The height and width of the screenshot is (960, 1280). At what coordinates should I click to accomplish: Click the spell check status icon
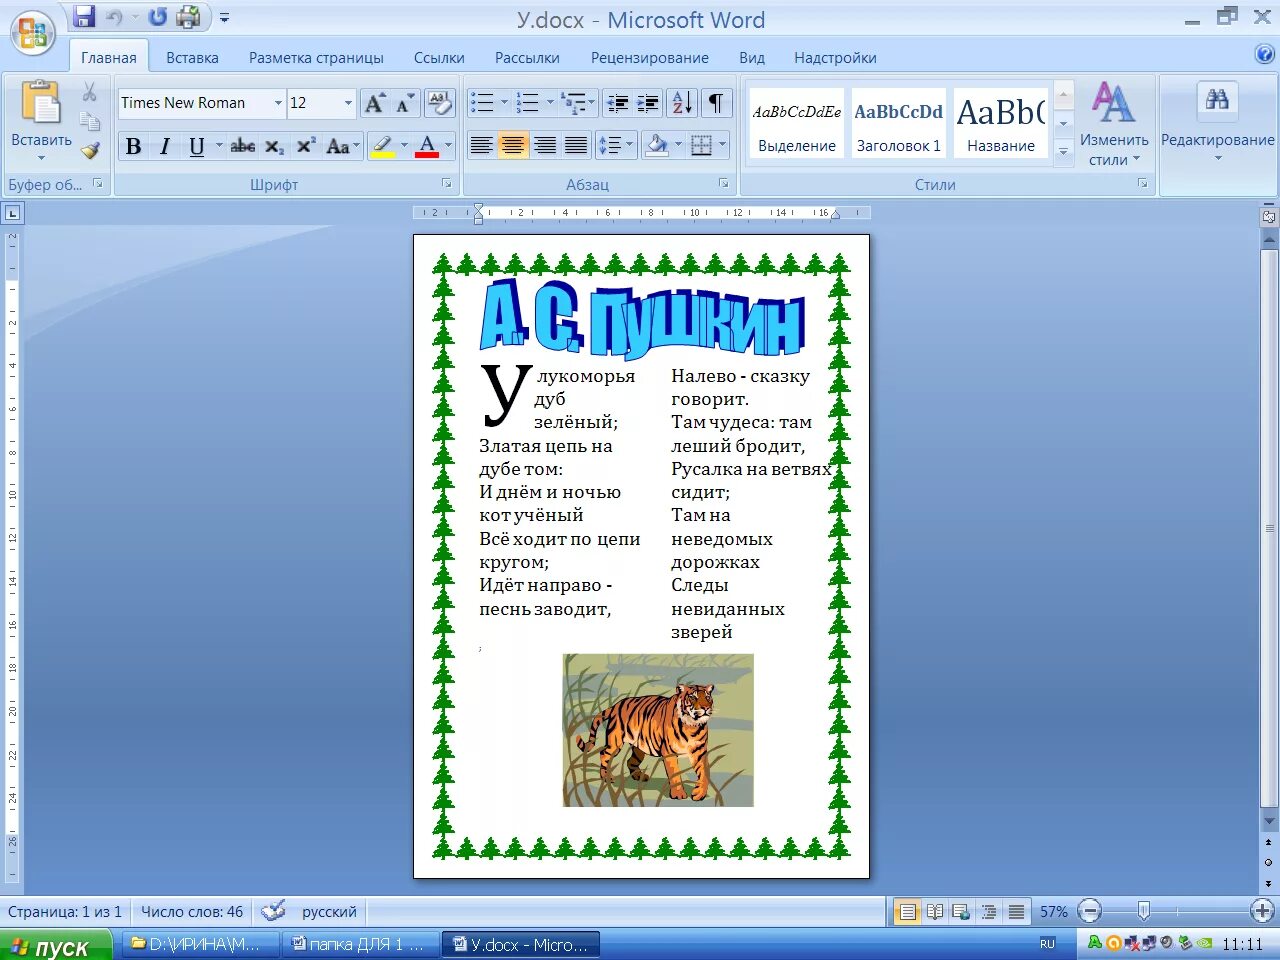click(x=272, y=911)
